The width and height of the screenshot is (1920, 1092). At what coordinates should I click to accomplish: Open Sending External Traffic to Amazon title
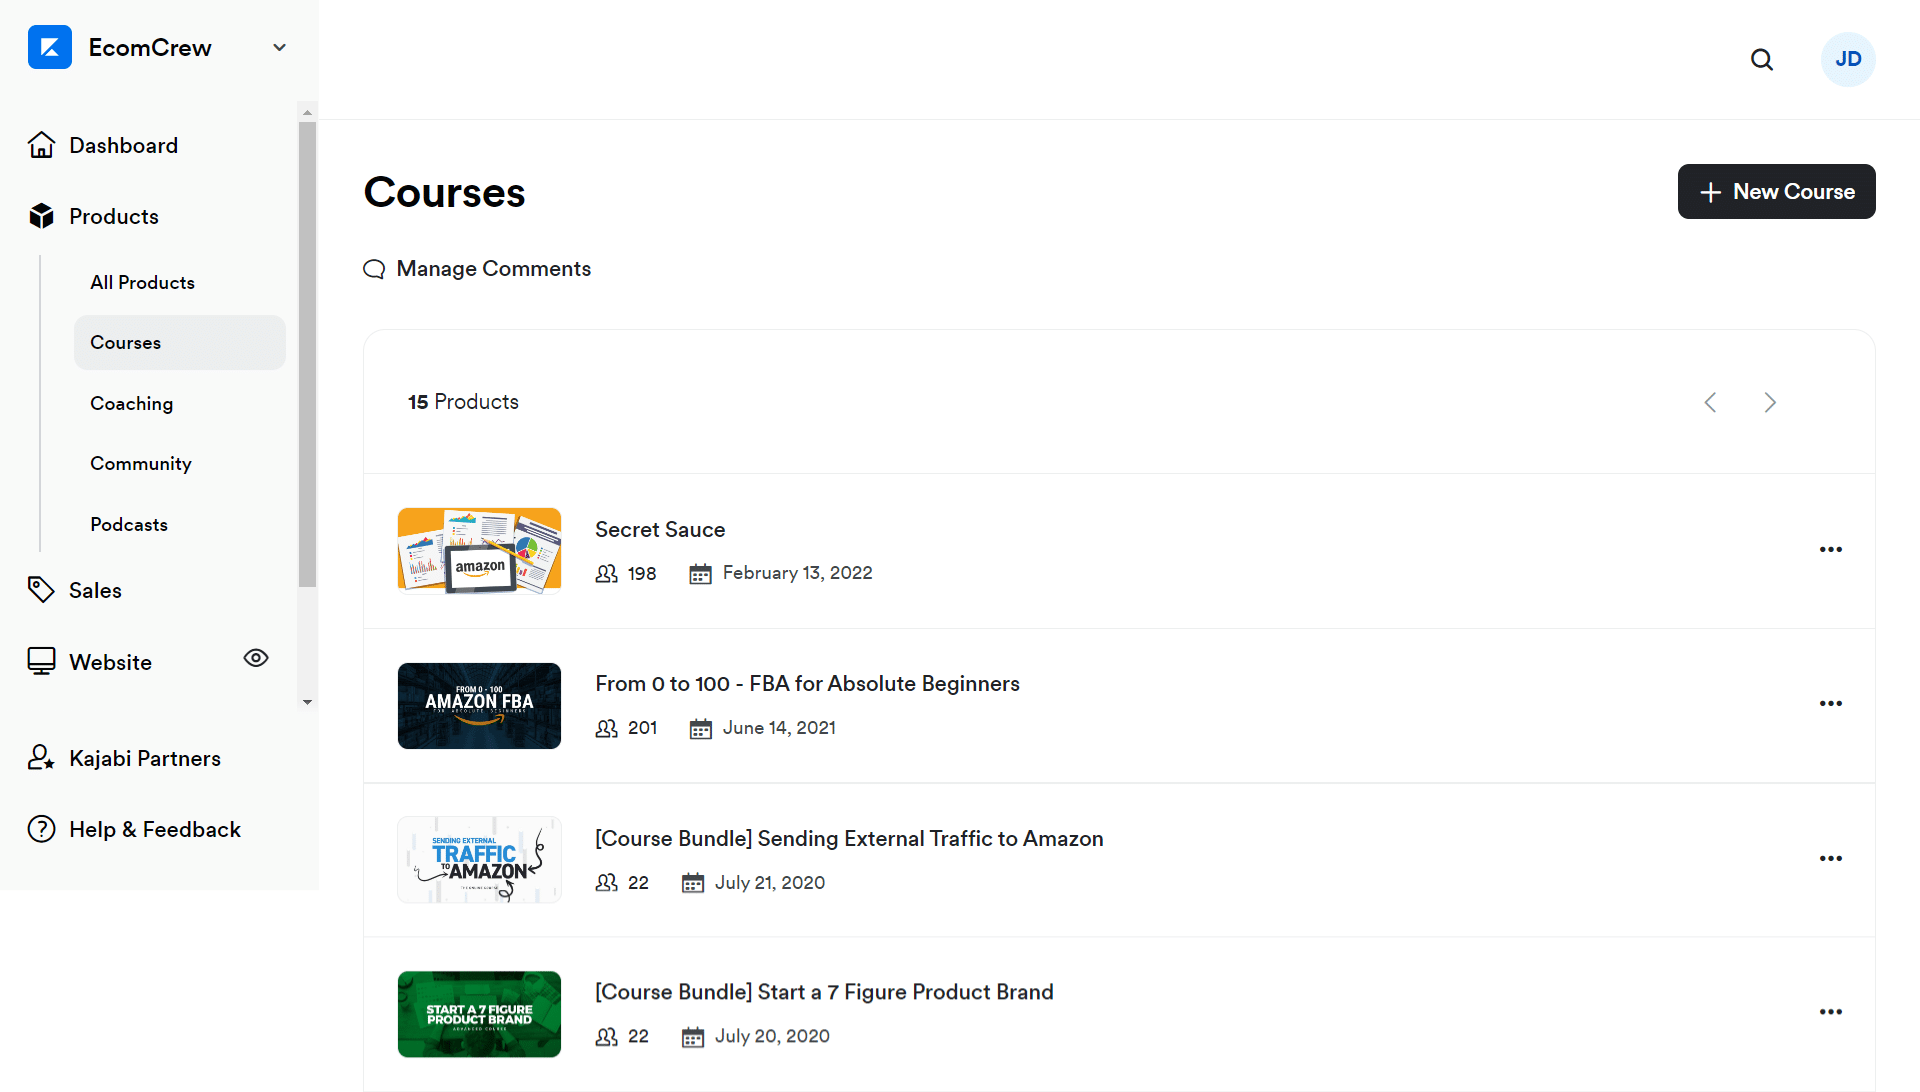pyautogui.click(x=849, y=838)
